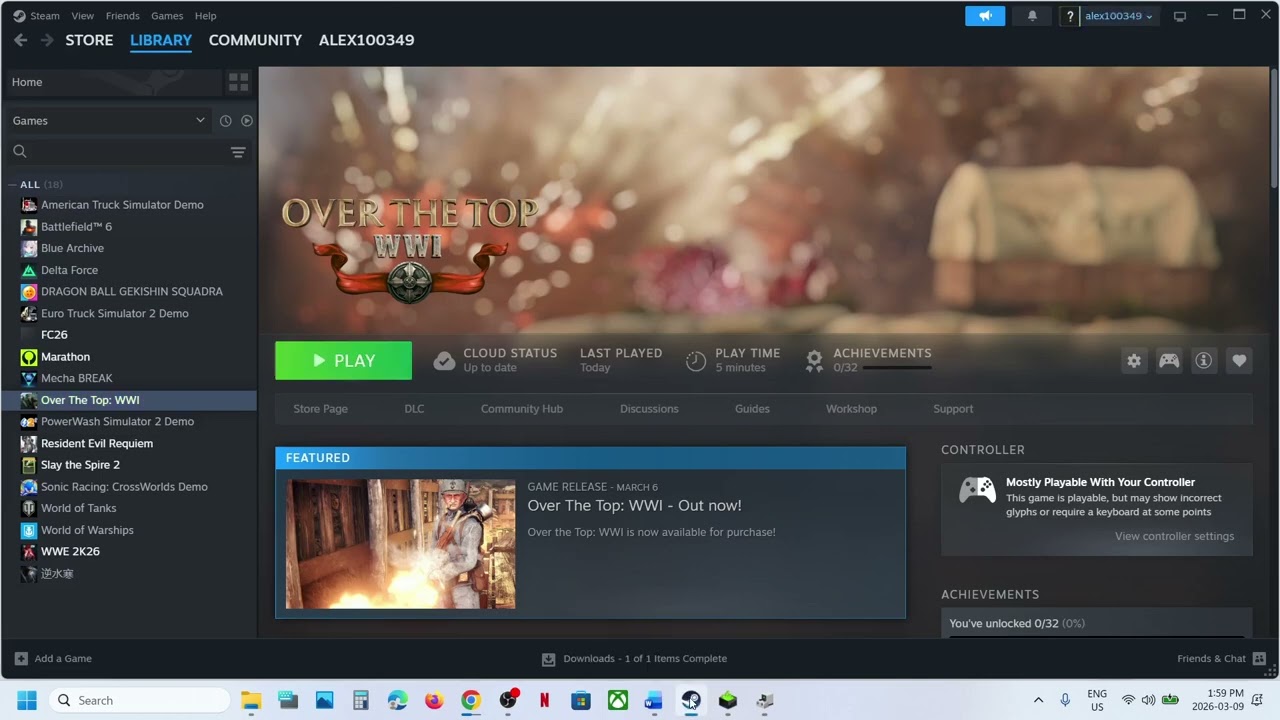Open the Windows Start menu
This screenshot has width=1280, height=720.
[x=27, y=700]
